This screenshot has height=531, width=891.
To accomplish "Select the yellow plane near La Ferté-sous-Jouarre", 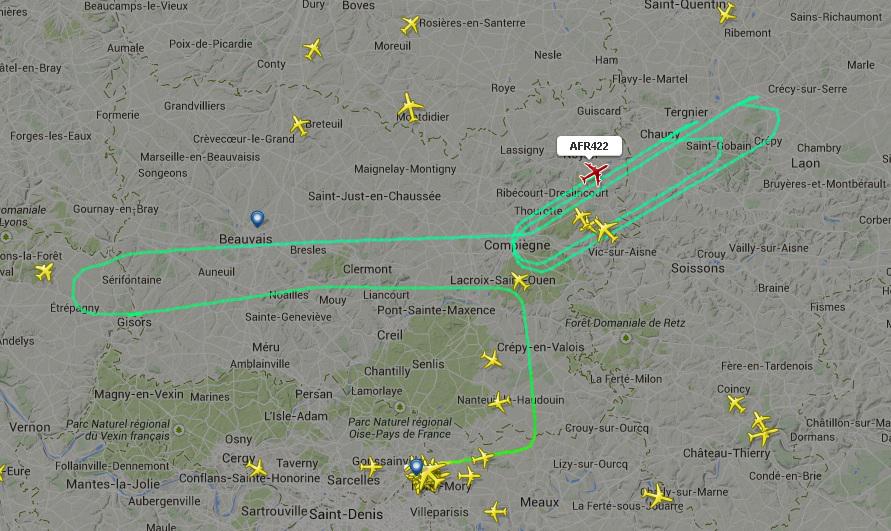I will tap(657, 495).
